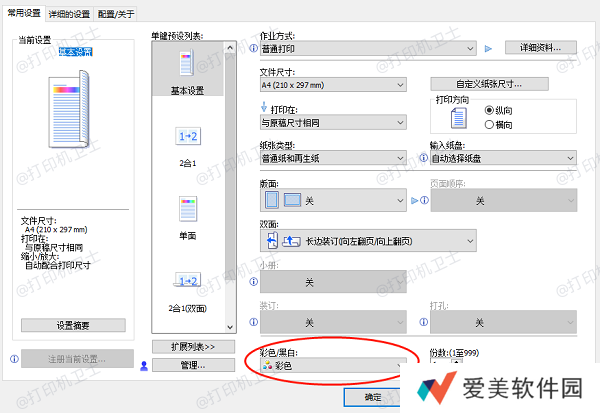Click info icon beside 输入纸盘 dropdown
The width and height of the screenshot is (600, 413).
point(424,158)
